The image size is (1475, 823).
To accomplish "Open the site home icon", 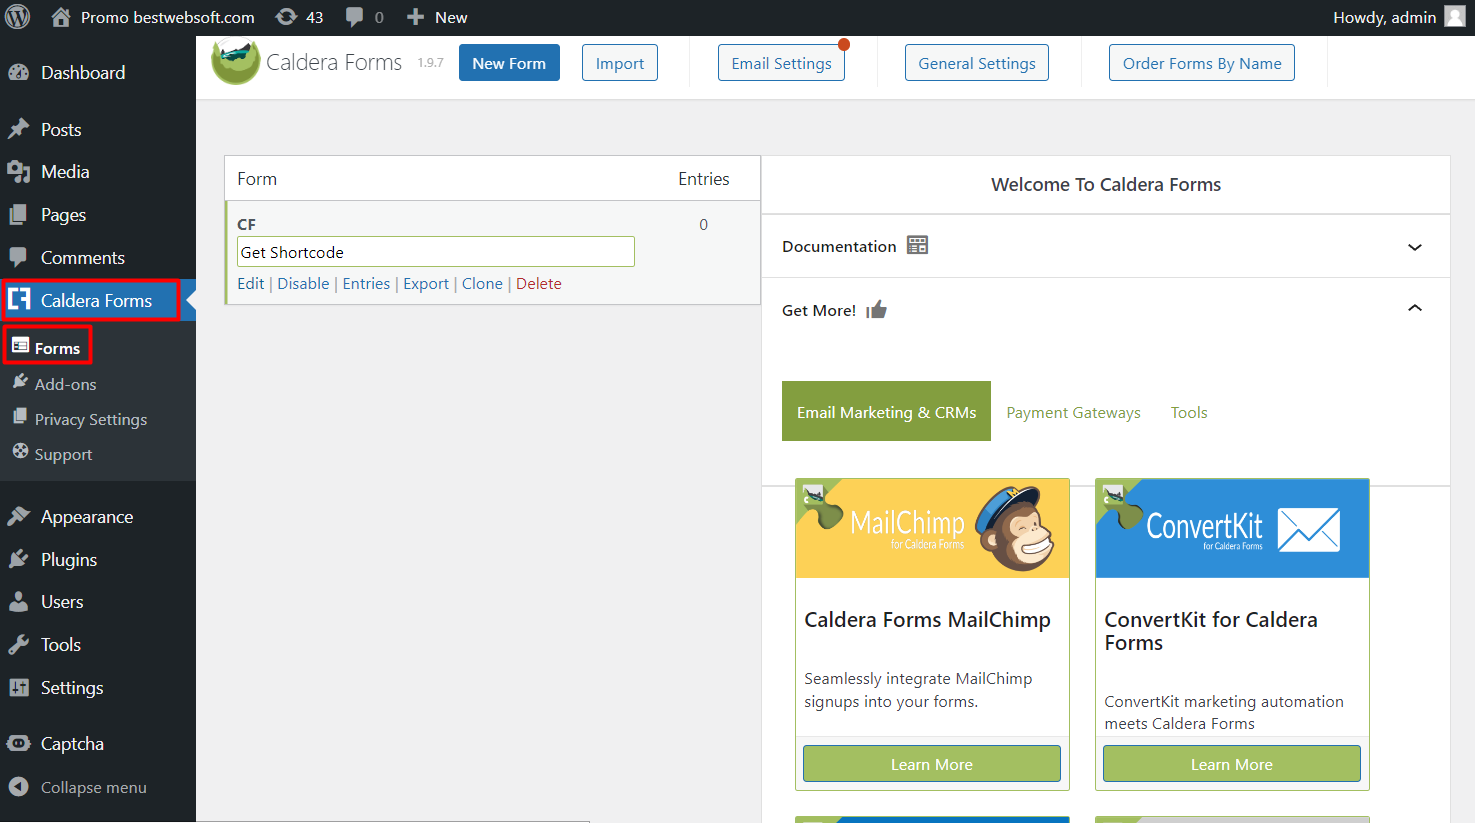I will tap(61, 17).
